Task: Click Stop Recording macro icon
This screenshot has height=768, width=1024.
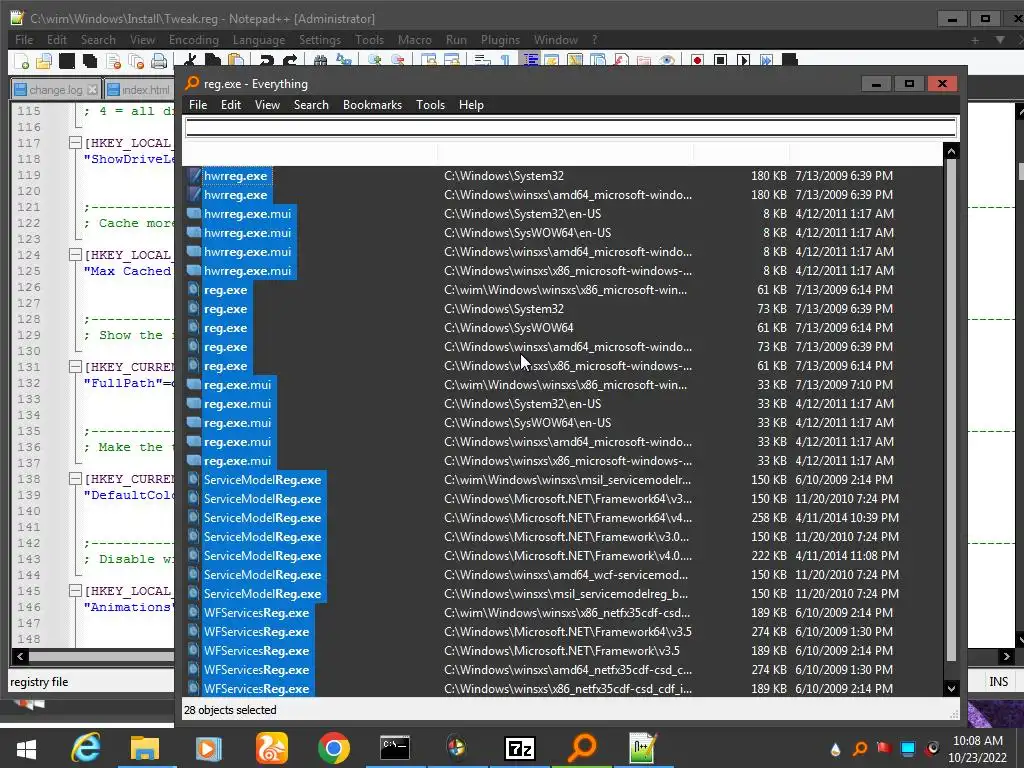Action: pos(720,60)
